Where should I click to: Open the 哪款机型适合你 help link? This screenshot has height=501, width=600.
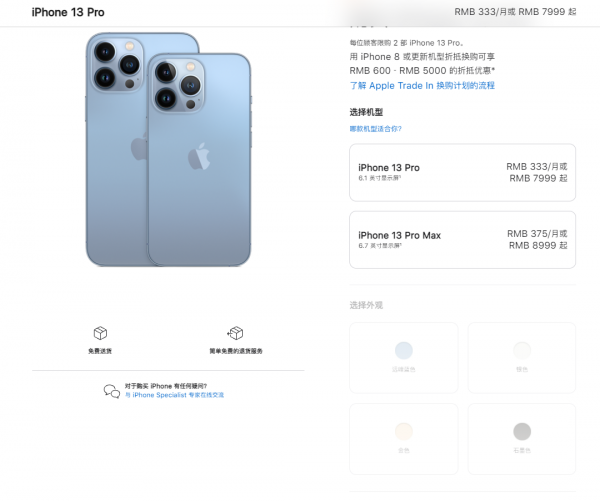click(375, 129)
